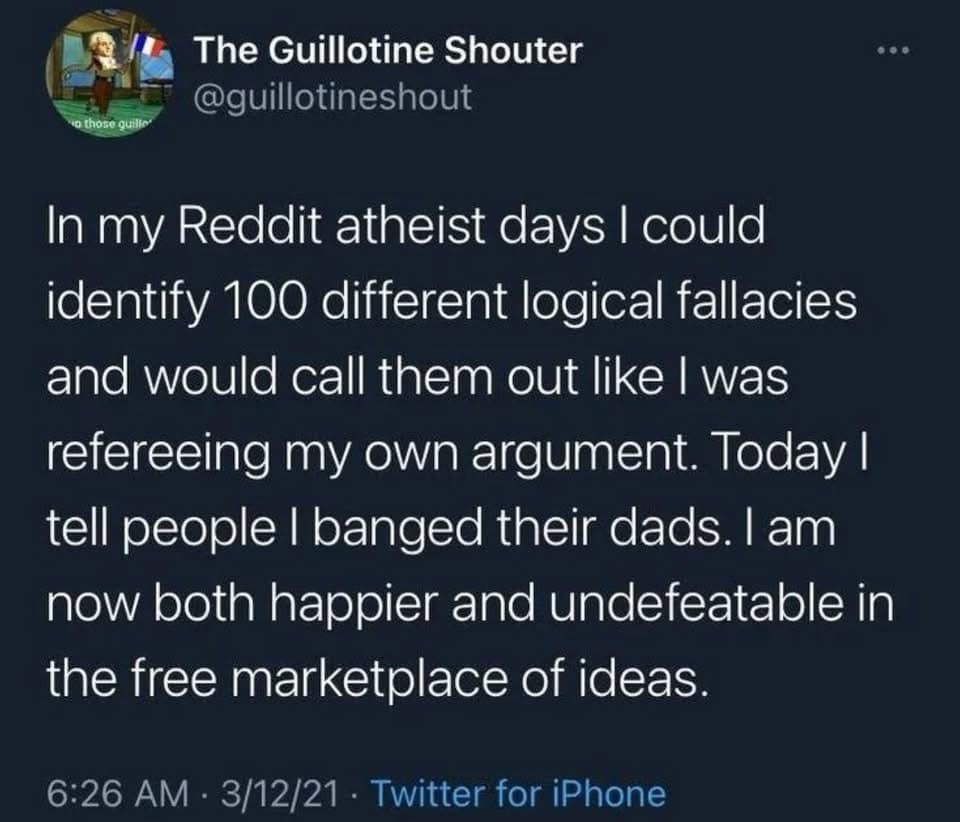
Task: Click the line mentioning Reddit atheist days
Action: click(x=404, y=226)
